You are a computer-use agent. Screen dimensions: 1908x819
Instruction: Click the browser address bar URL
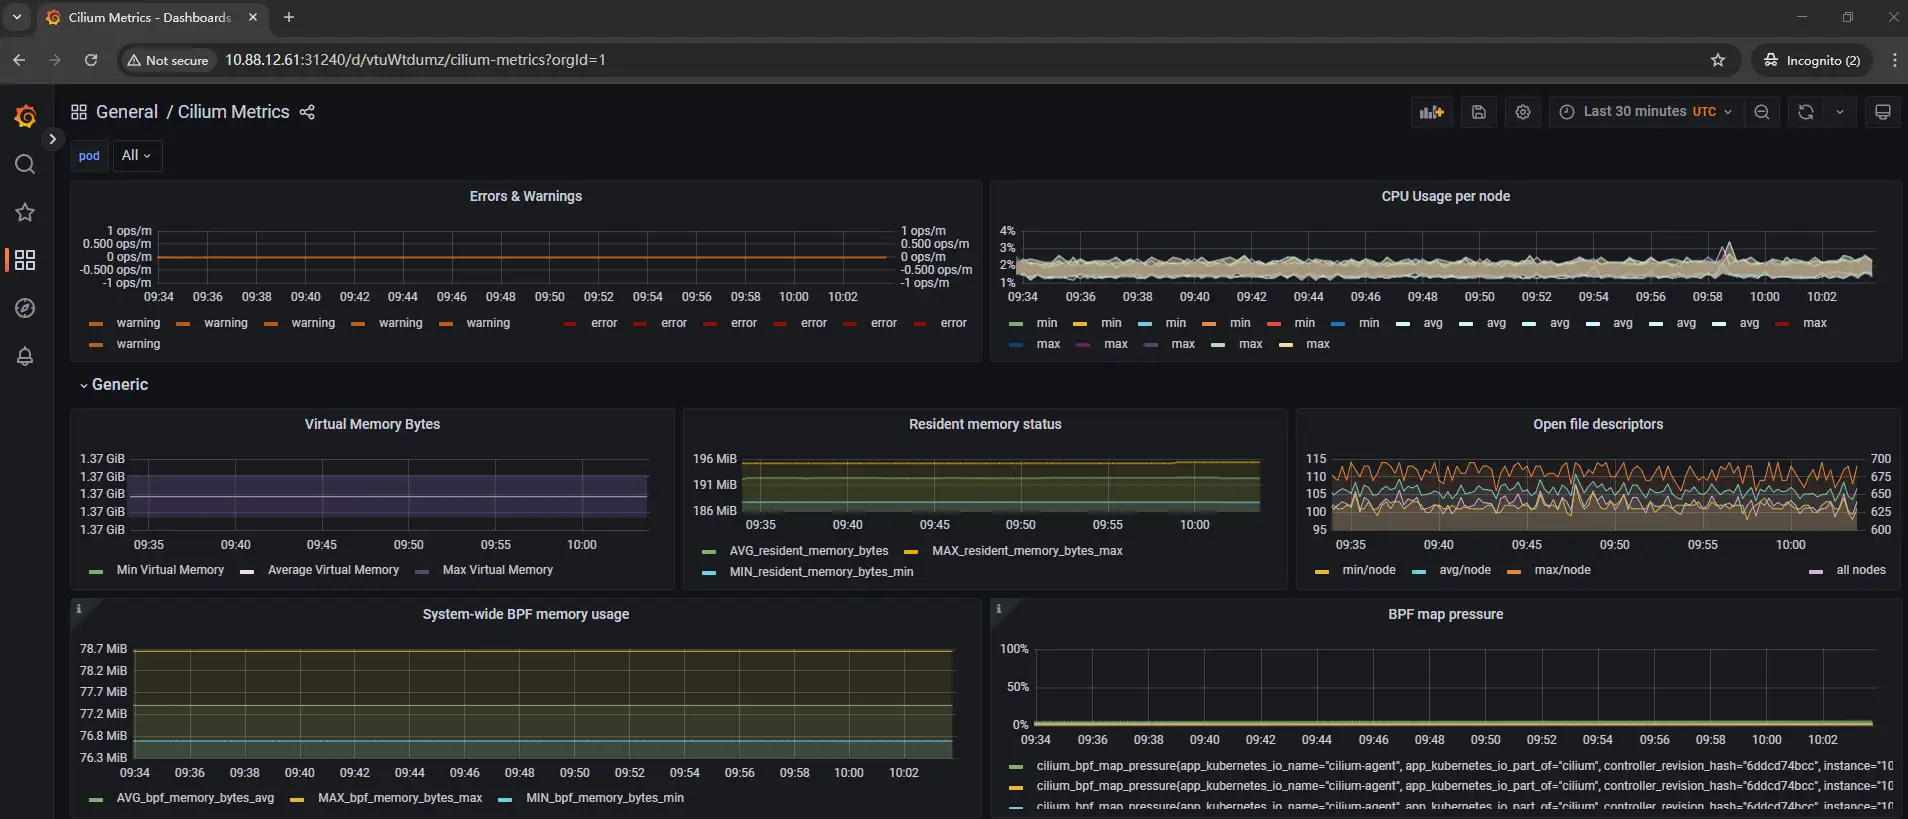[x=415, y=60]
